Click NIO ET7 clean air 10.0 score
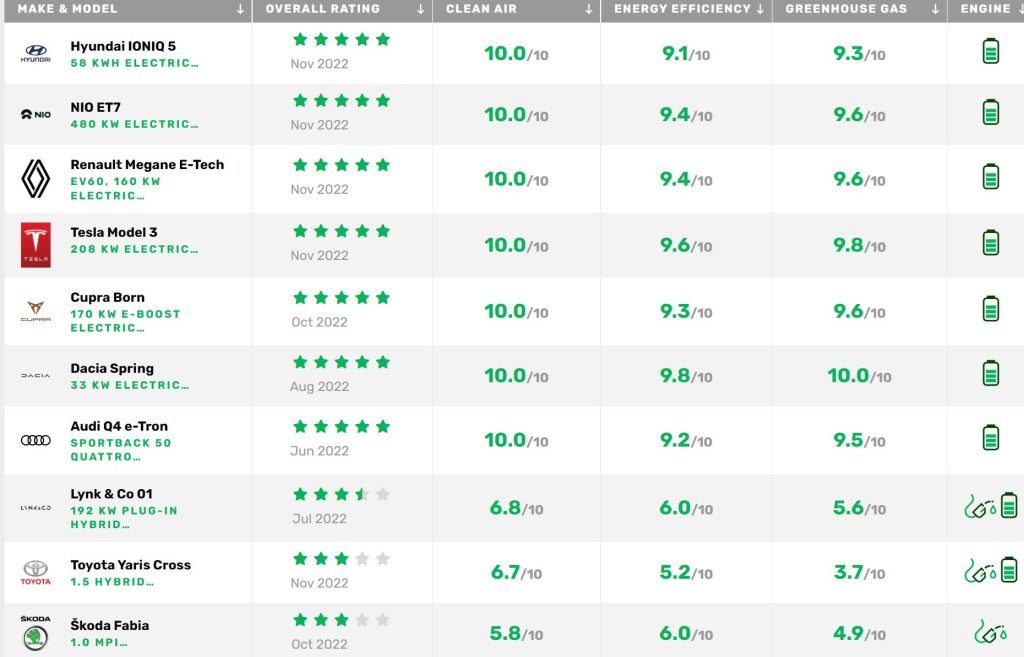The height and width of the screenshot is (657, 1024). (517, 115)
